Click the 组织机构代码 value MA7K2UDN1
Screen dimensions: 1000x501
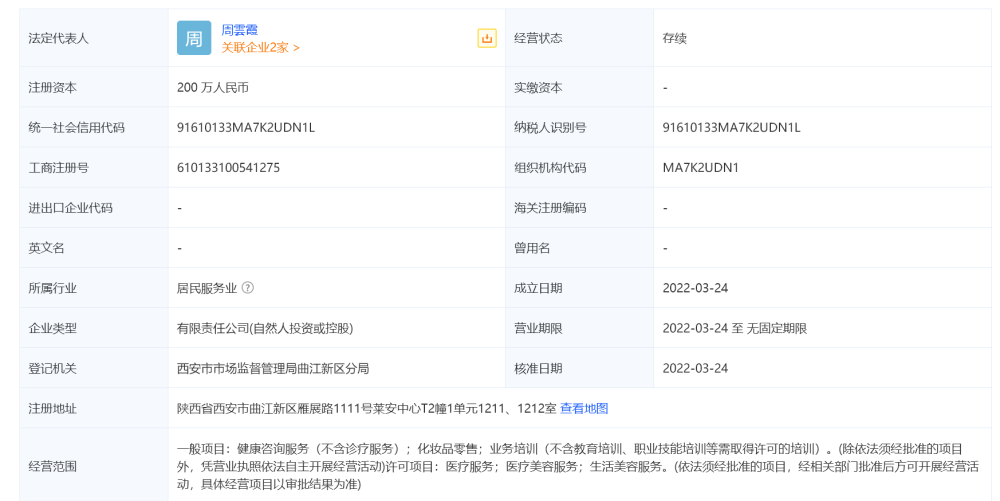pyautogui.click(x=700, y=168)
